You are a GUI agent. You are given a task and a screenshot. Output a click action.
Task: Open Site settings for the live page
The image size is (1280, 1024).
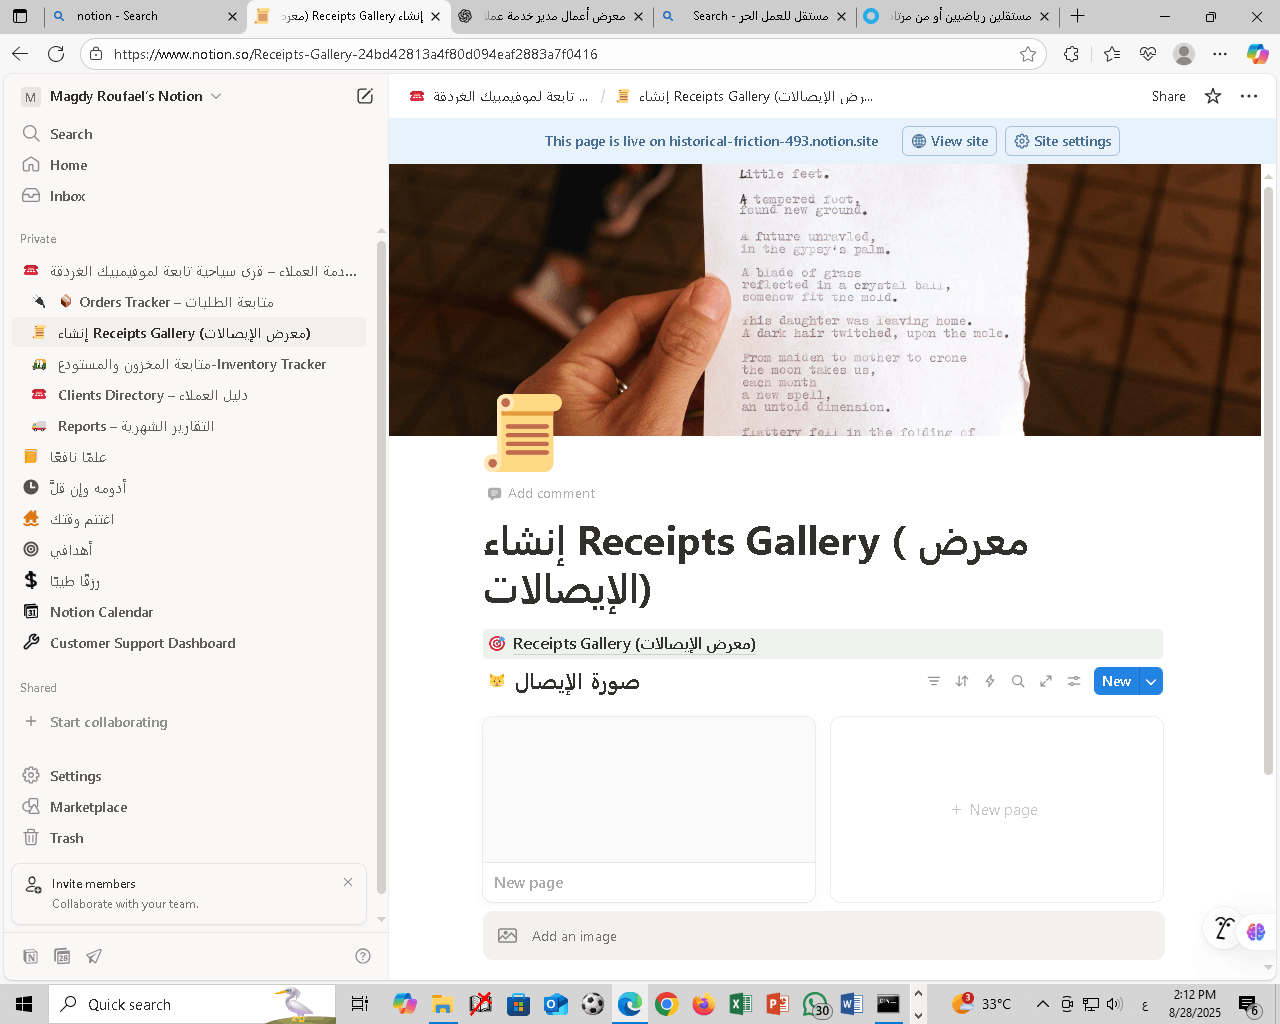pos(1062,141)
